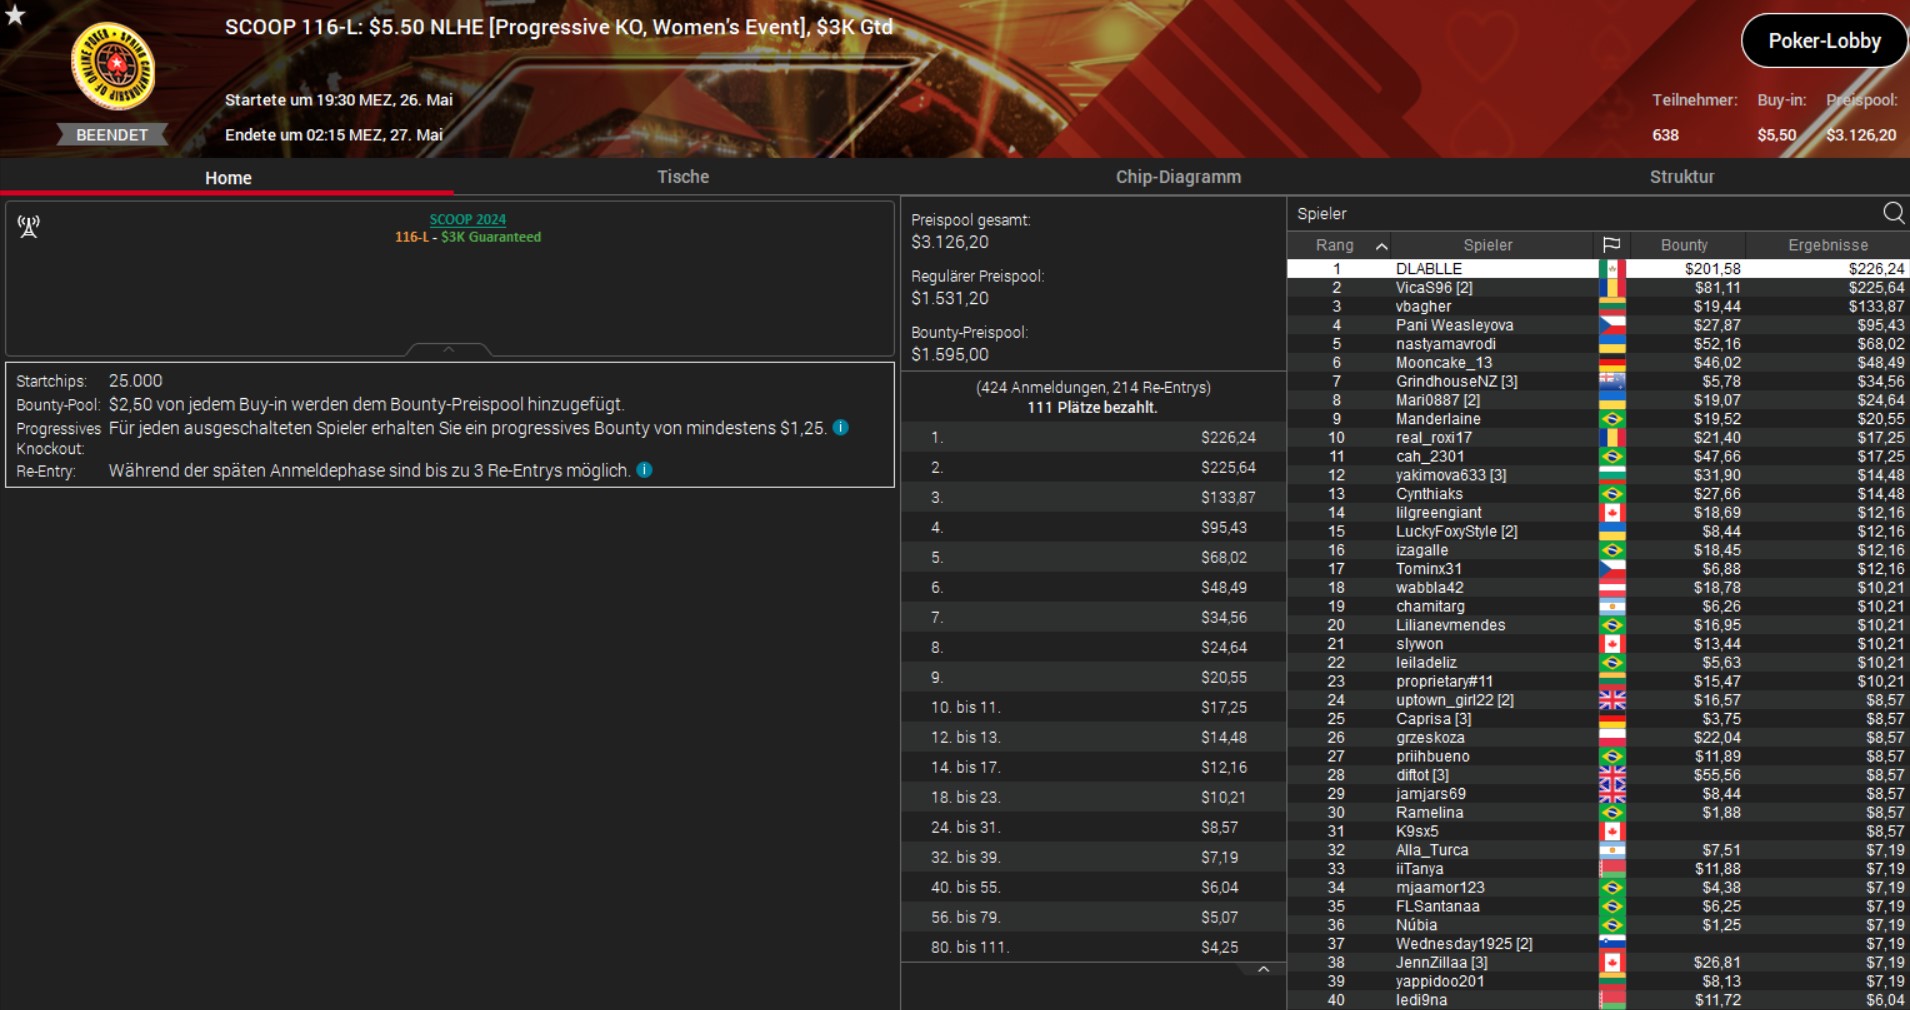The height and width of the screenshot is (1010, 1910).
Task: Click DLABLLE's country flag icon
Action: 1611,269
